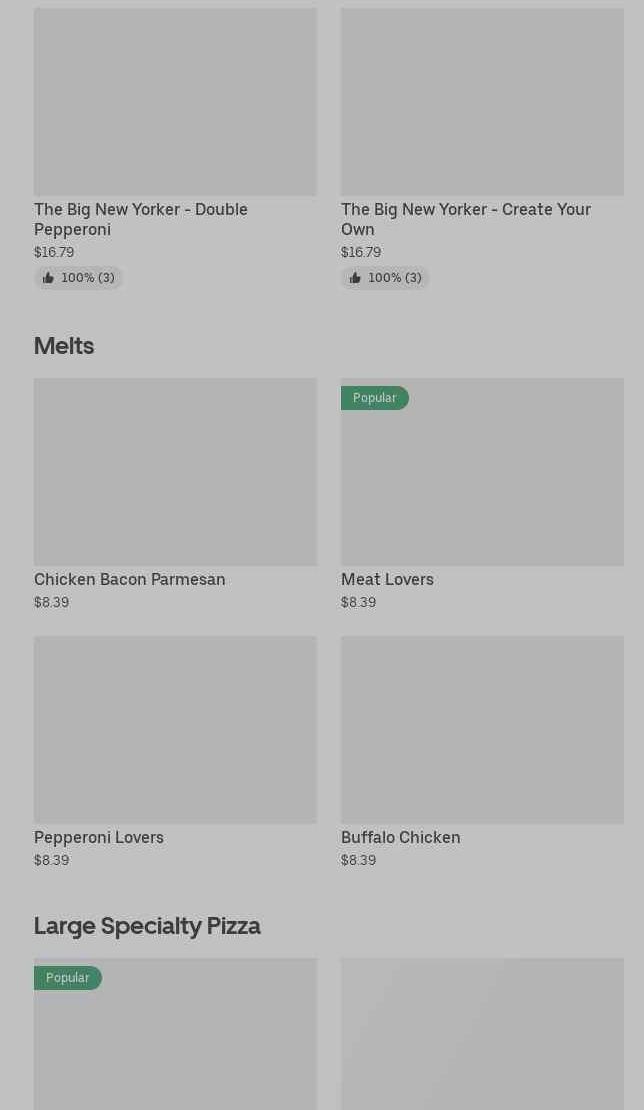Choose the Buffalo Chicken item name
644x1110 pixels.
point(400,837)
